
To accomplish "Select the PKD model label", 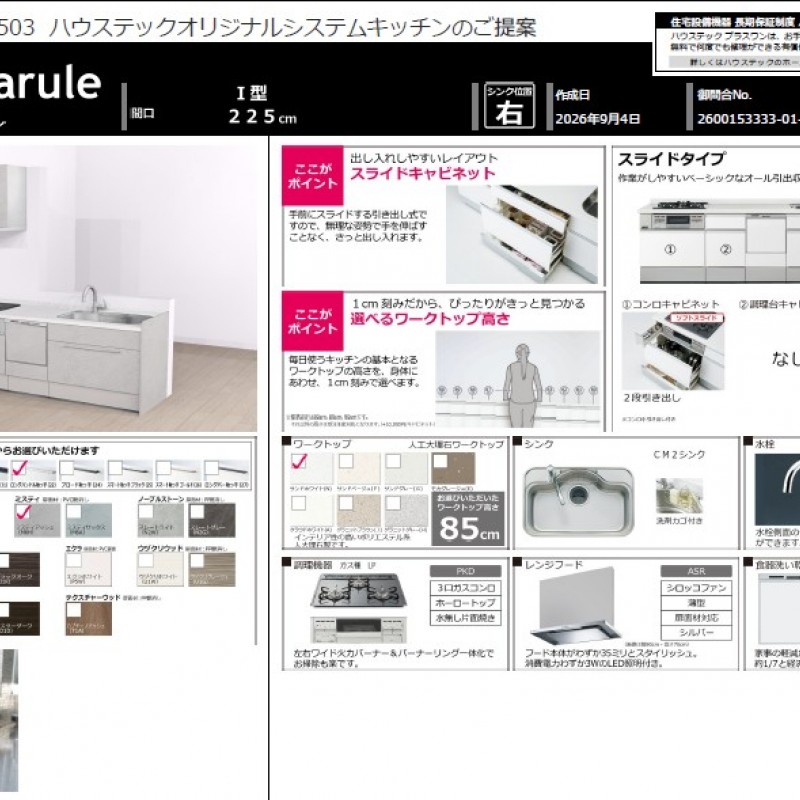I will pos(465,571).
